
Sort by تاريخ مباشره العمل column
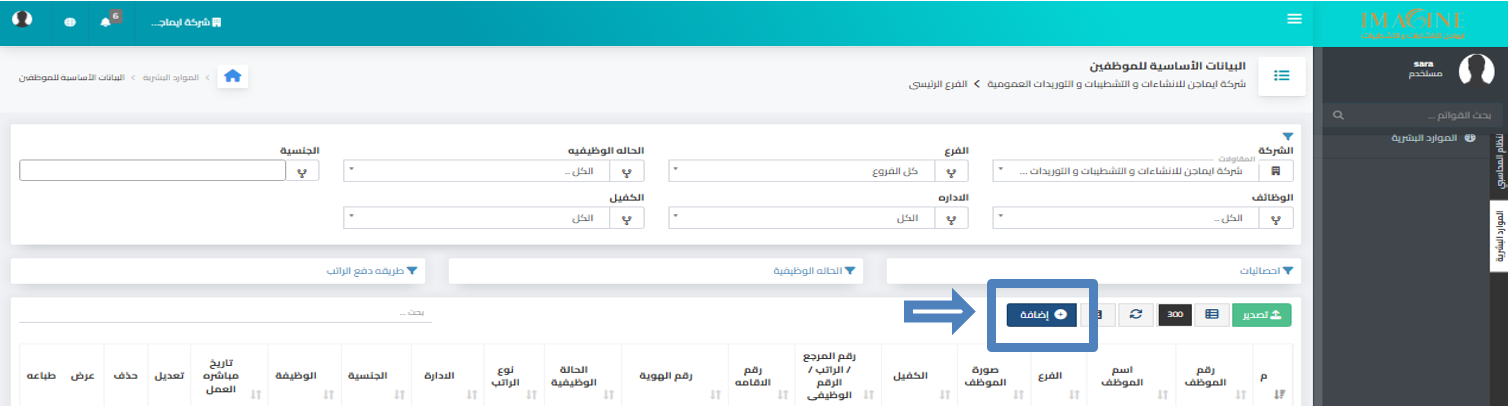coord(227,375)
